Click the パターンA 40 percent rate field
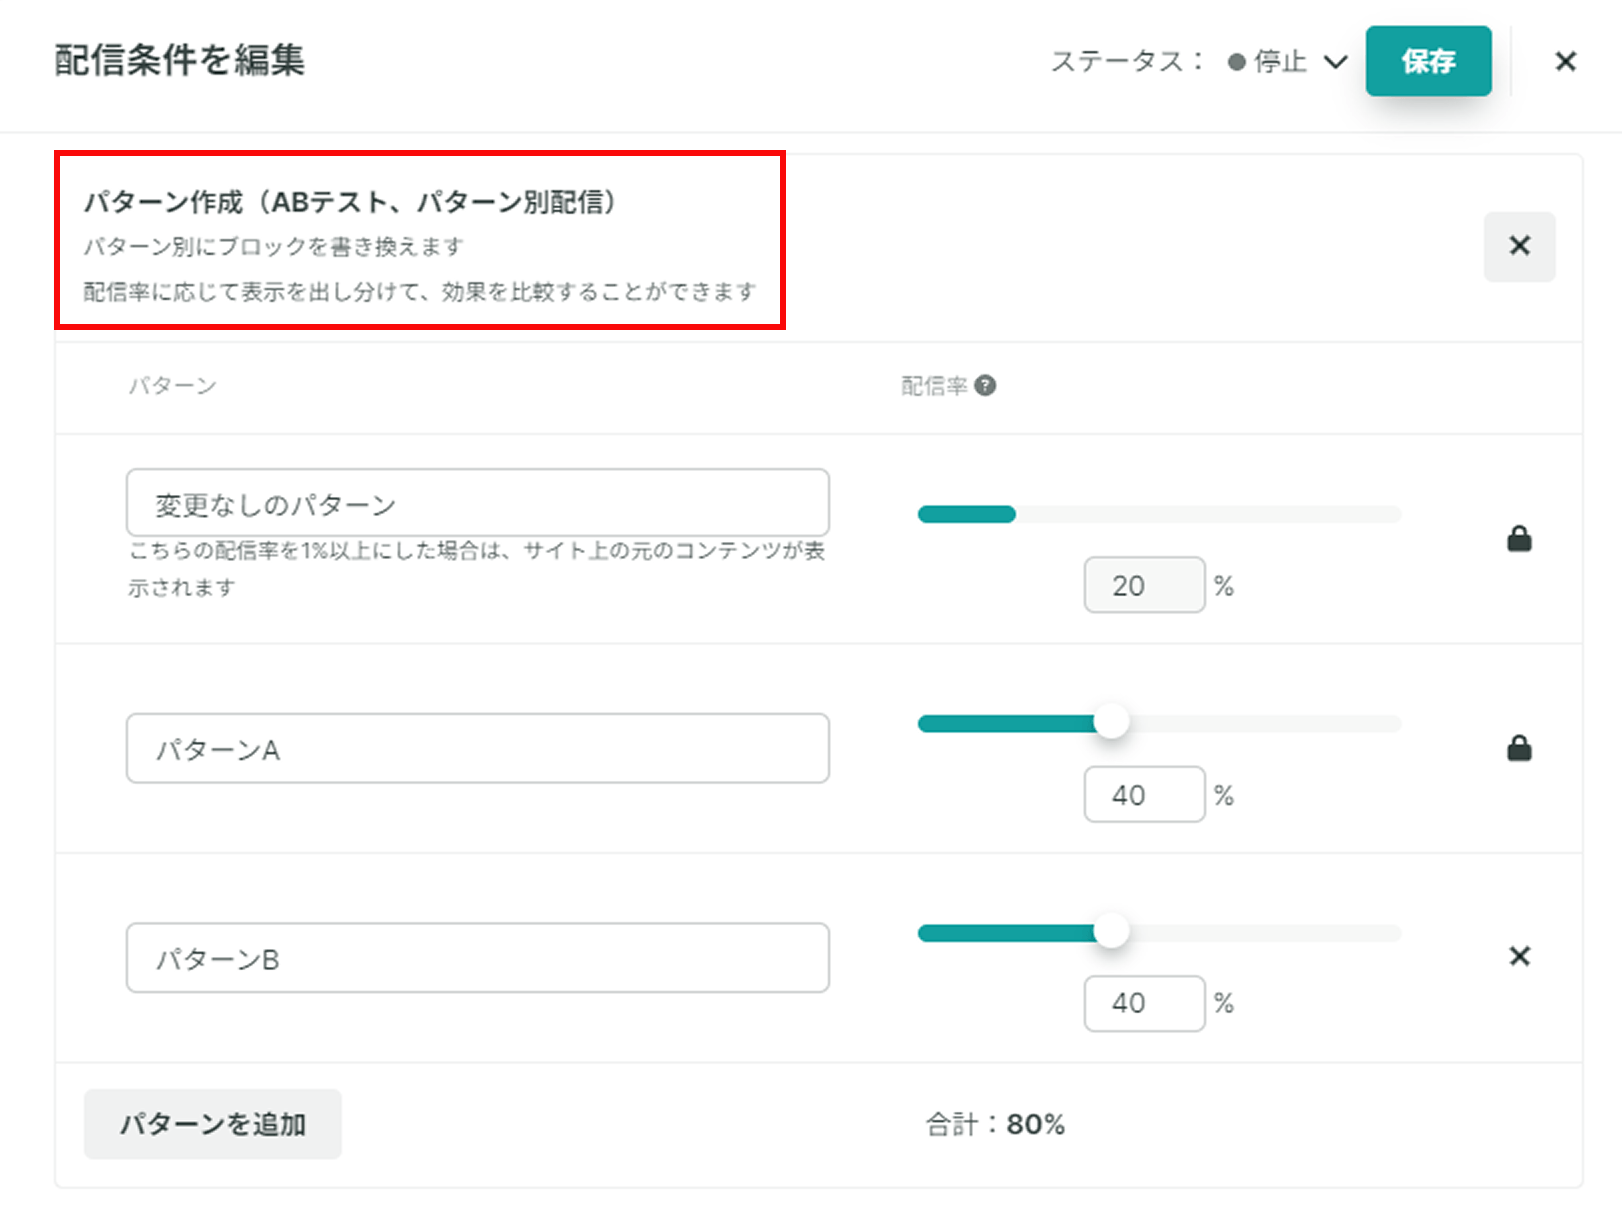 click(1144, 794)
